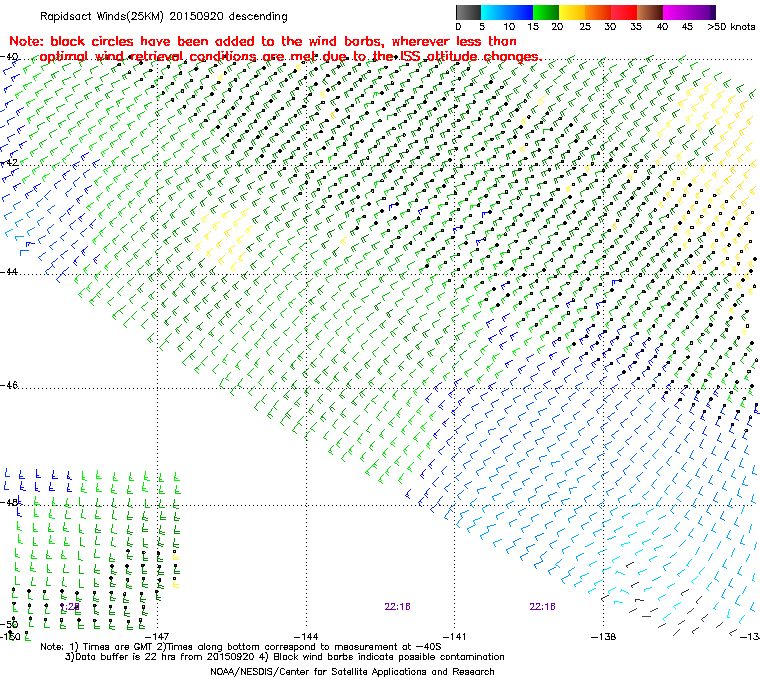Image resolution: width=760 pixels, height=688 pixels.
Task: Click red note line "Note: black circles have been added"
Action: click(x=263, y=41)
